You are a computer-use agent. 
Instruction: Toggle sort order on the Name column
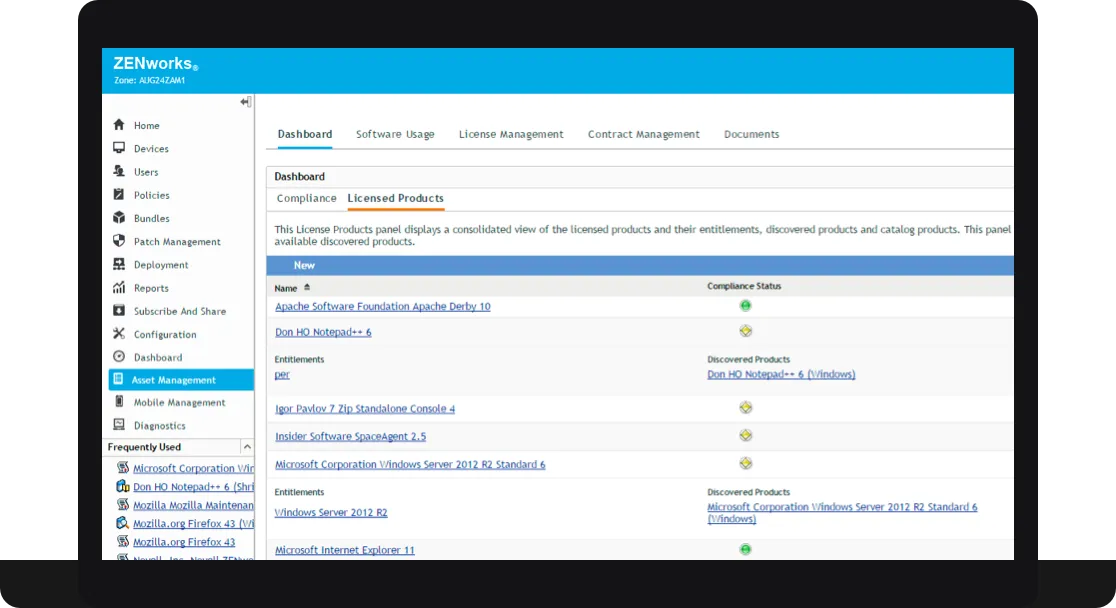click(306, 285)
